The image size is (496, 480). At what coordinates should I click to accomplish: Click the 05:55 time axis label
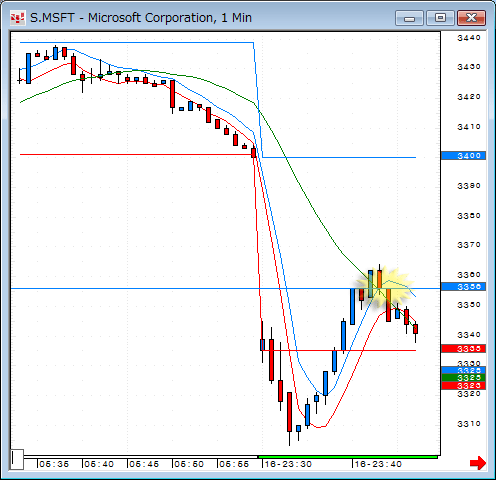(234, 464)
